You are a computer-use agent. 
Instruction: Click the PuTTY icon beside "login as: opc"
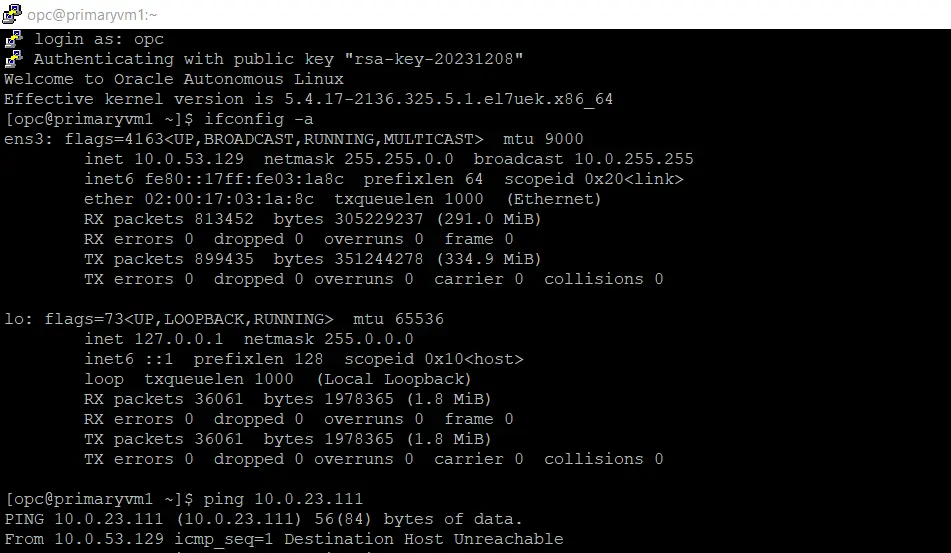click(13, 39)
